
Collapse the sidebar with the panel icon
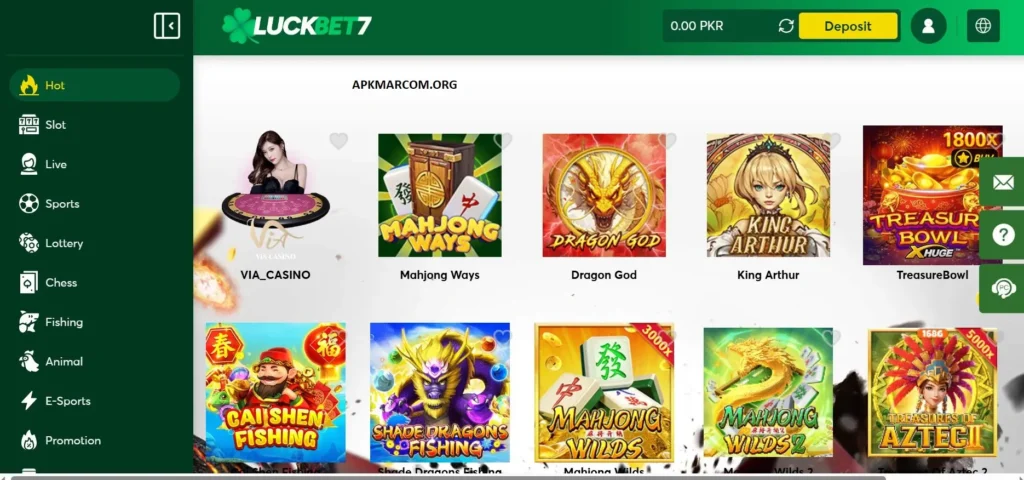coord(167,26)
